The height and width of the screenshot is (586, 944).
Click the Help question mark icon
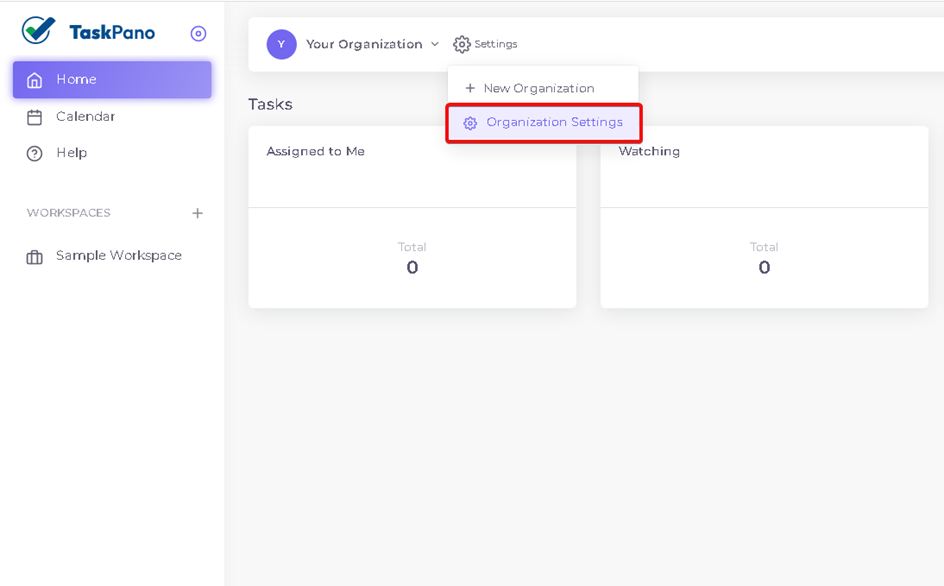pos(34,154)
